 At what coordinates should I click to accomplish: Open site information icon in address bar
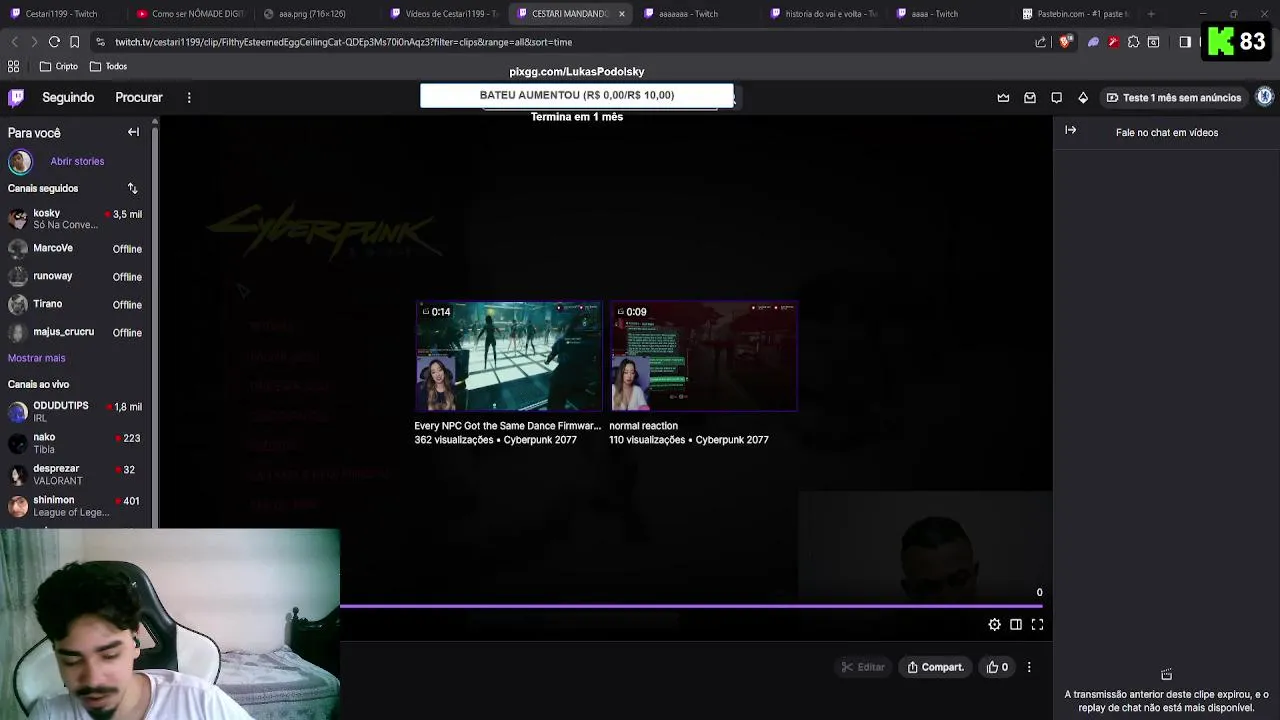pyautogui.click(x=100, y=42)
